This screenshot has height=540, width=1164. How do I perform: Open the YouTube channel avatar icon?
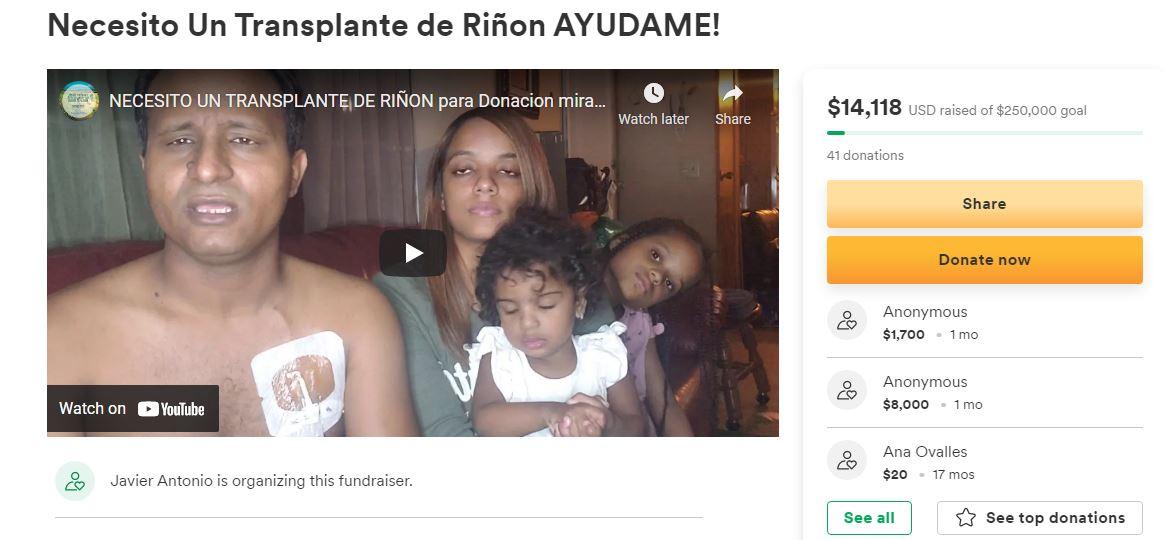[x=79, y=100]
